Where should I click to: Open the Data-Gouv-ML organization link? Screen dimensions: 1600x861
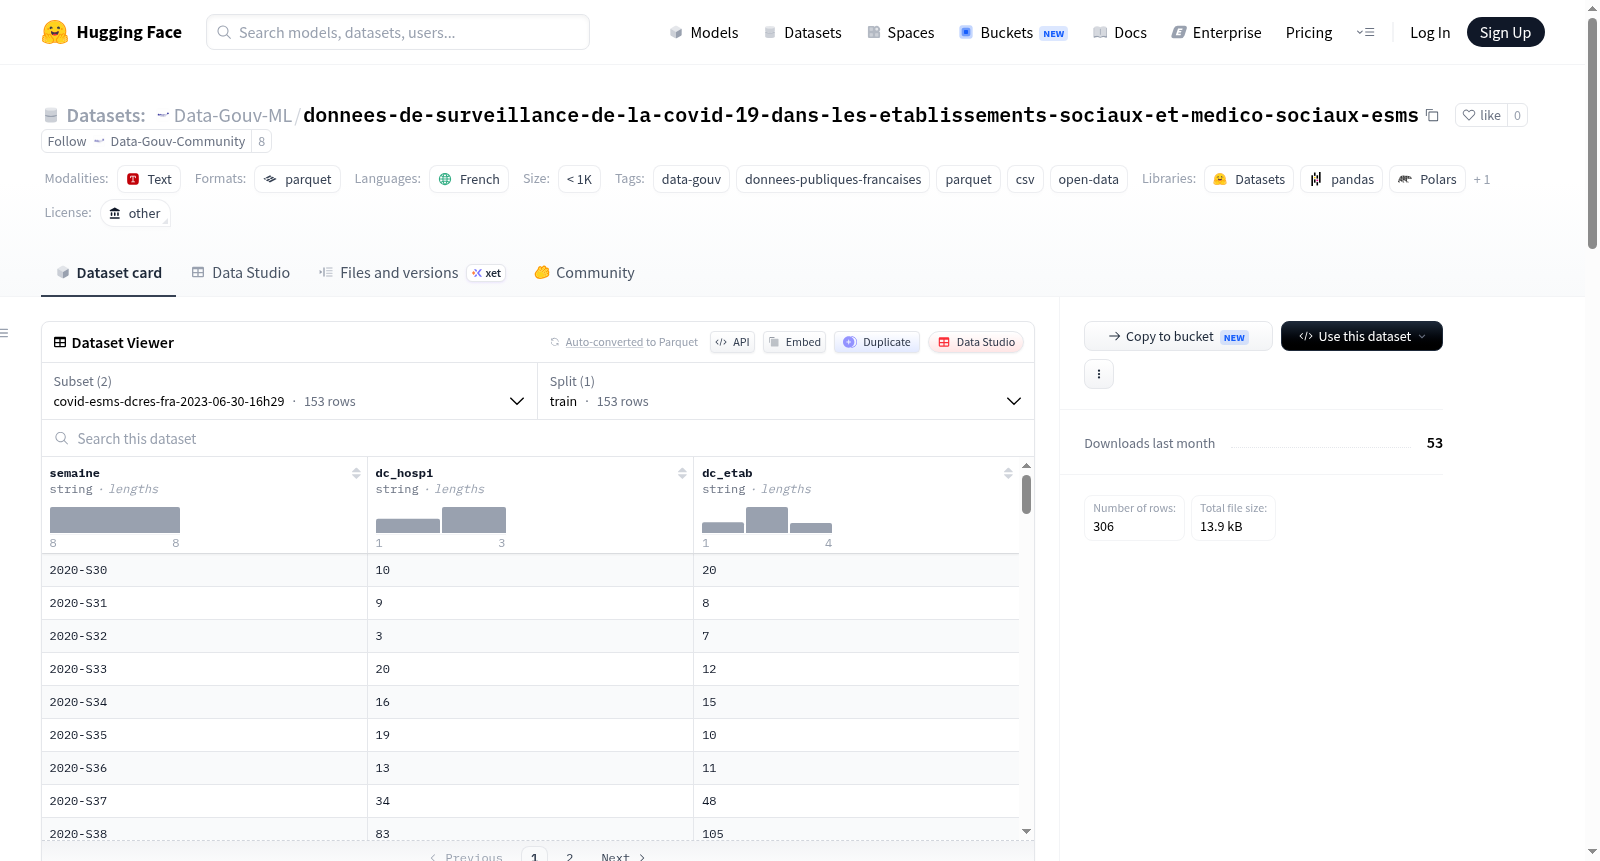click(232, 115)
